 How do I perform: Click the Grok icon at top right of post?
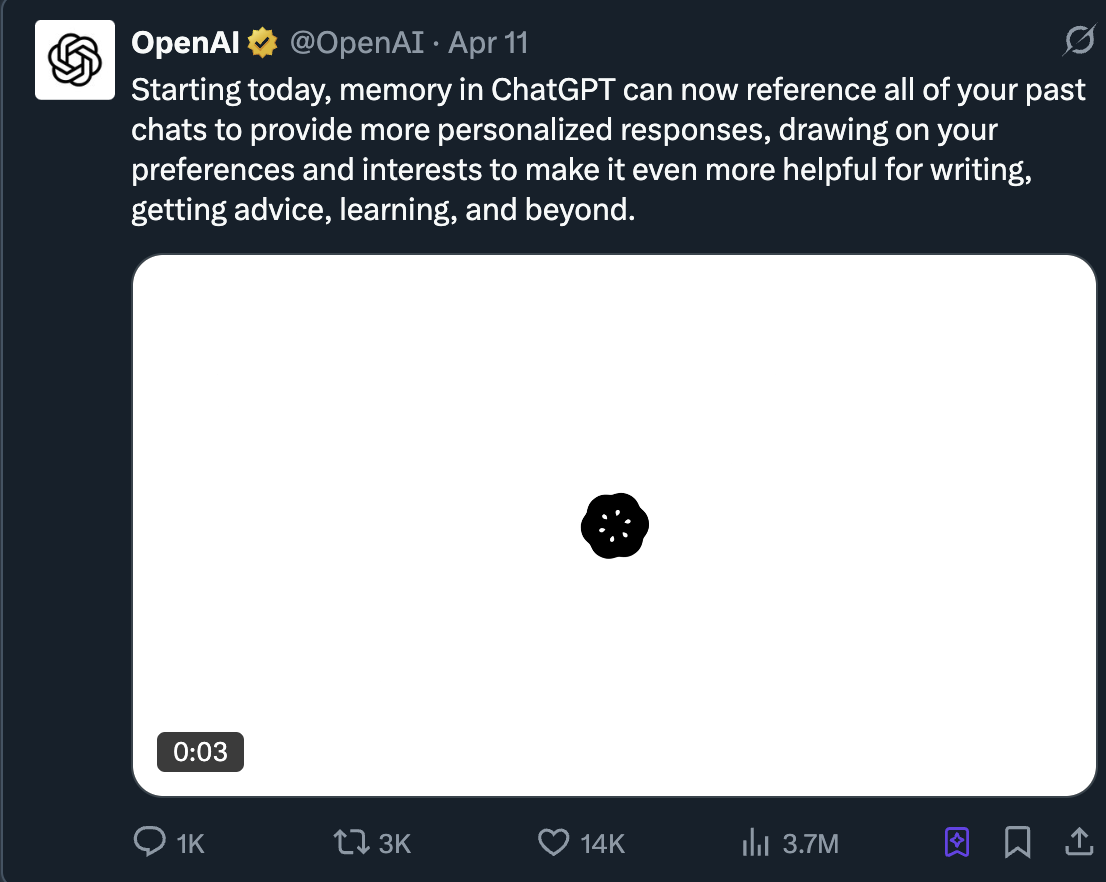click(x=1078, y=41)
